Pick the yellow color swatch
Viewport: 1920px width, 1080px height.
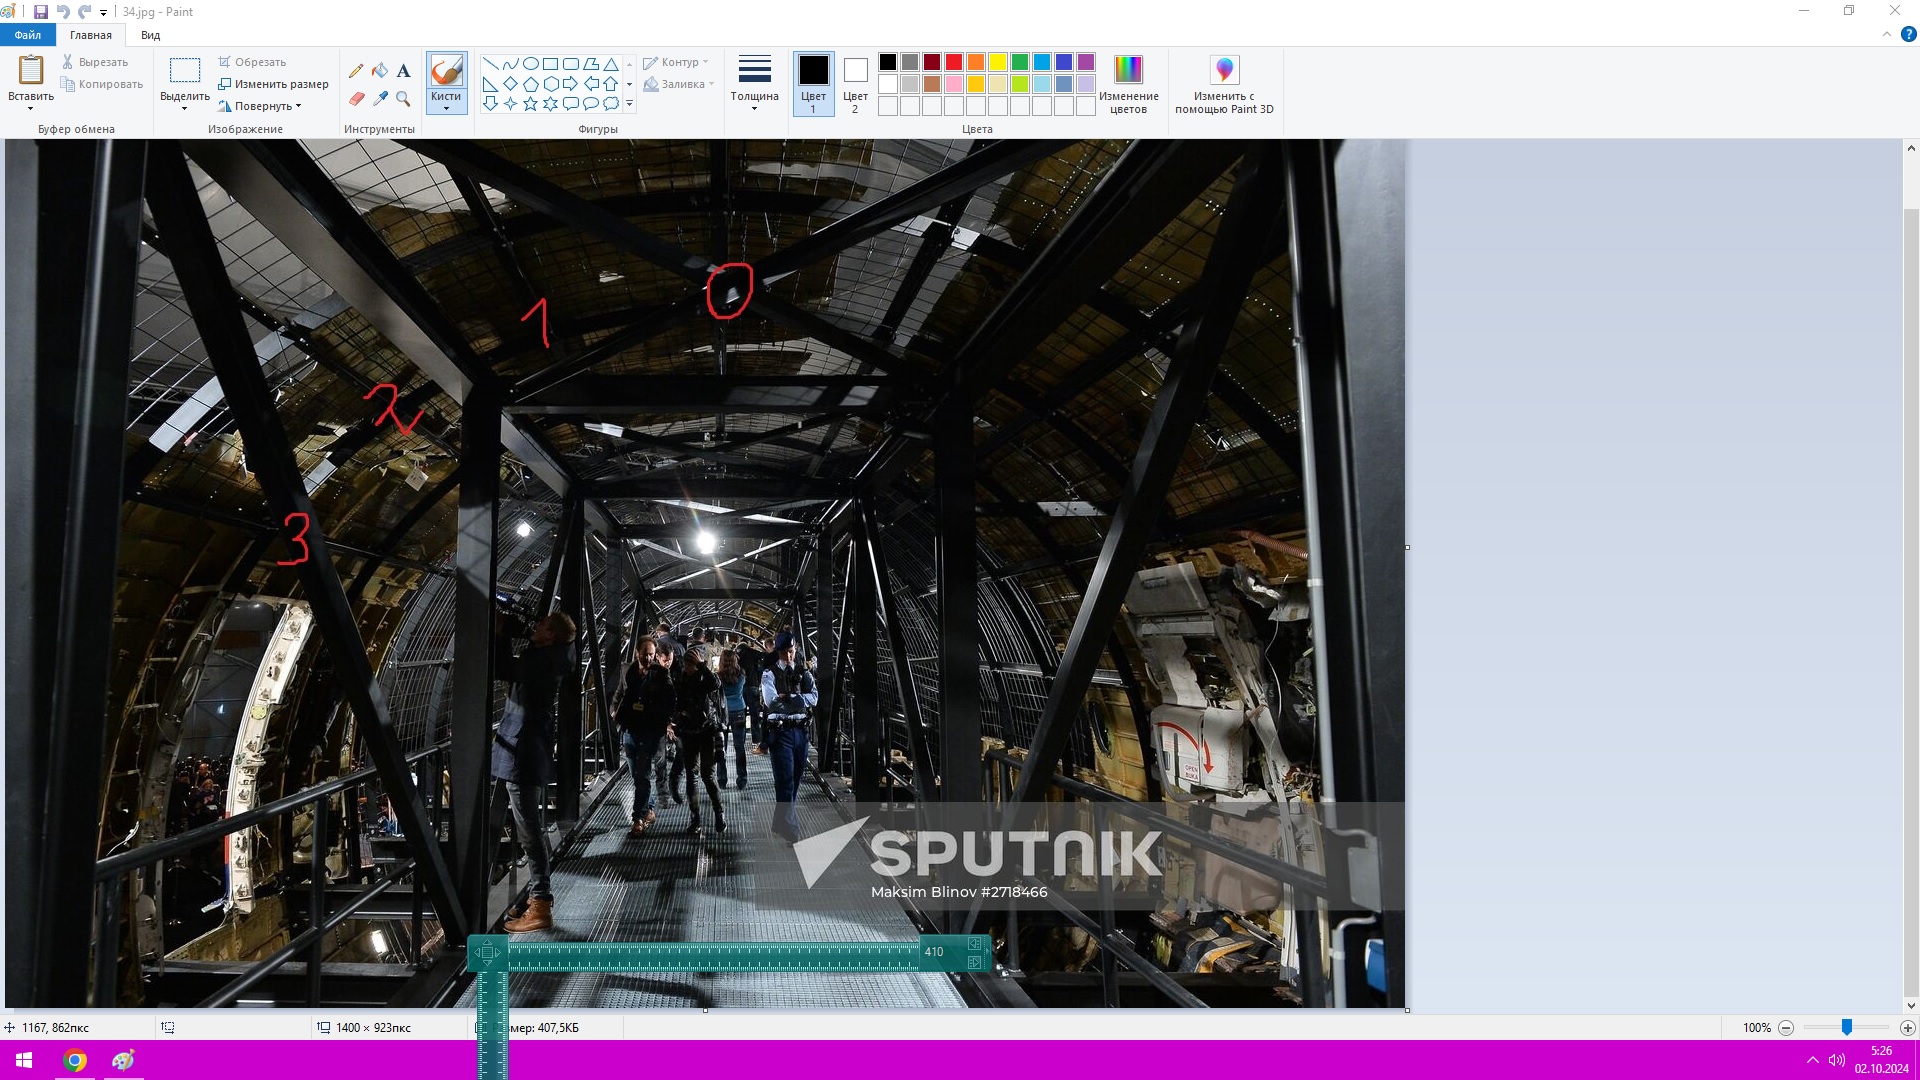coord(998,62)
